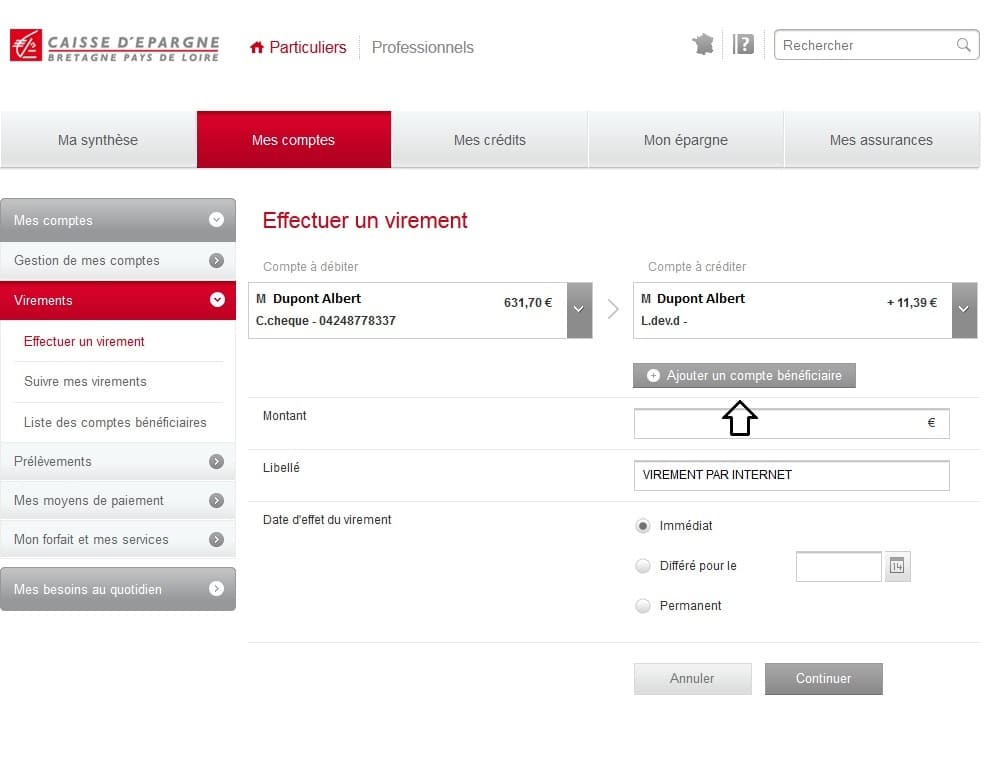Screen dimensions: 988x757
Task: Select the Immédiat option
Action: (643, 525)
